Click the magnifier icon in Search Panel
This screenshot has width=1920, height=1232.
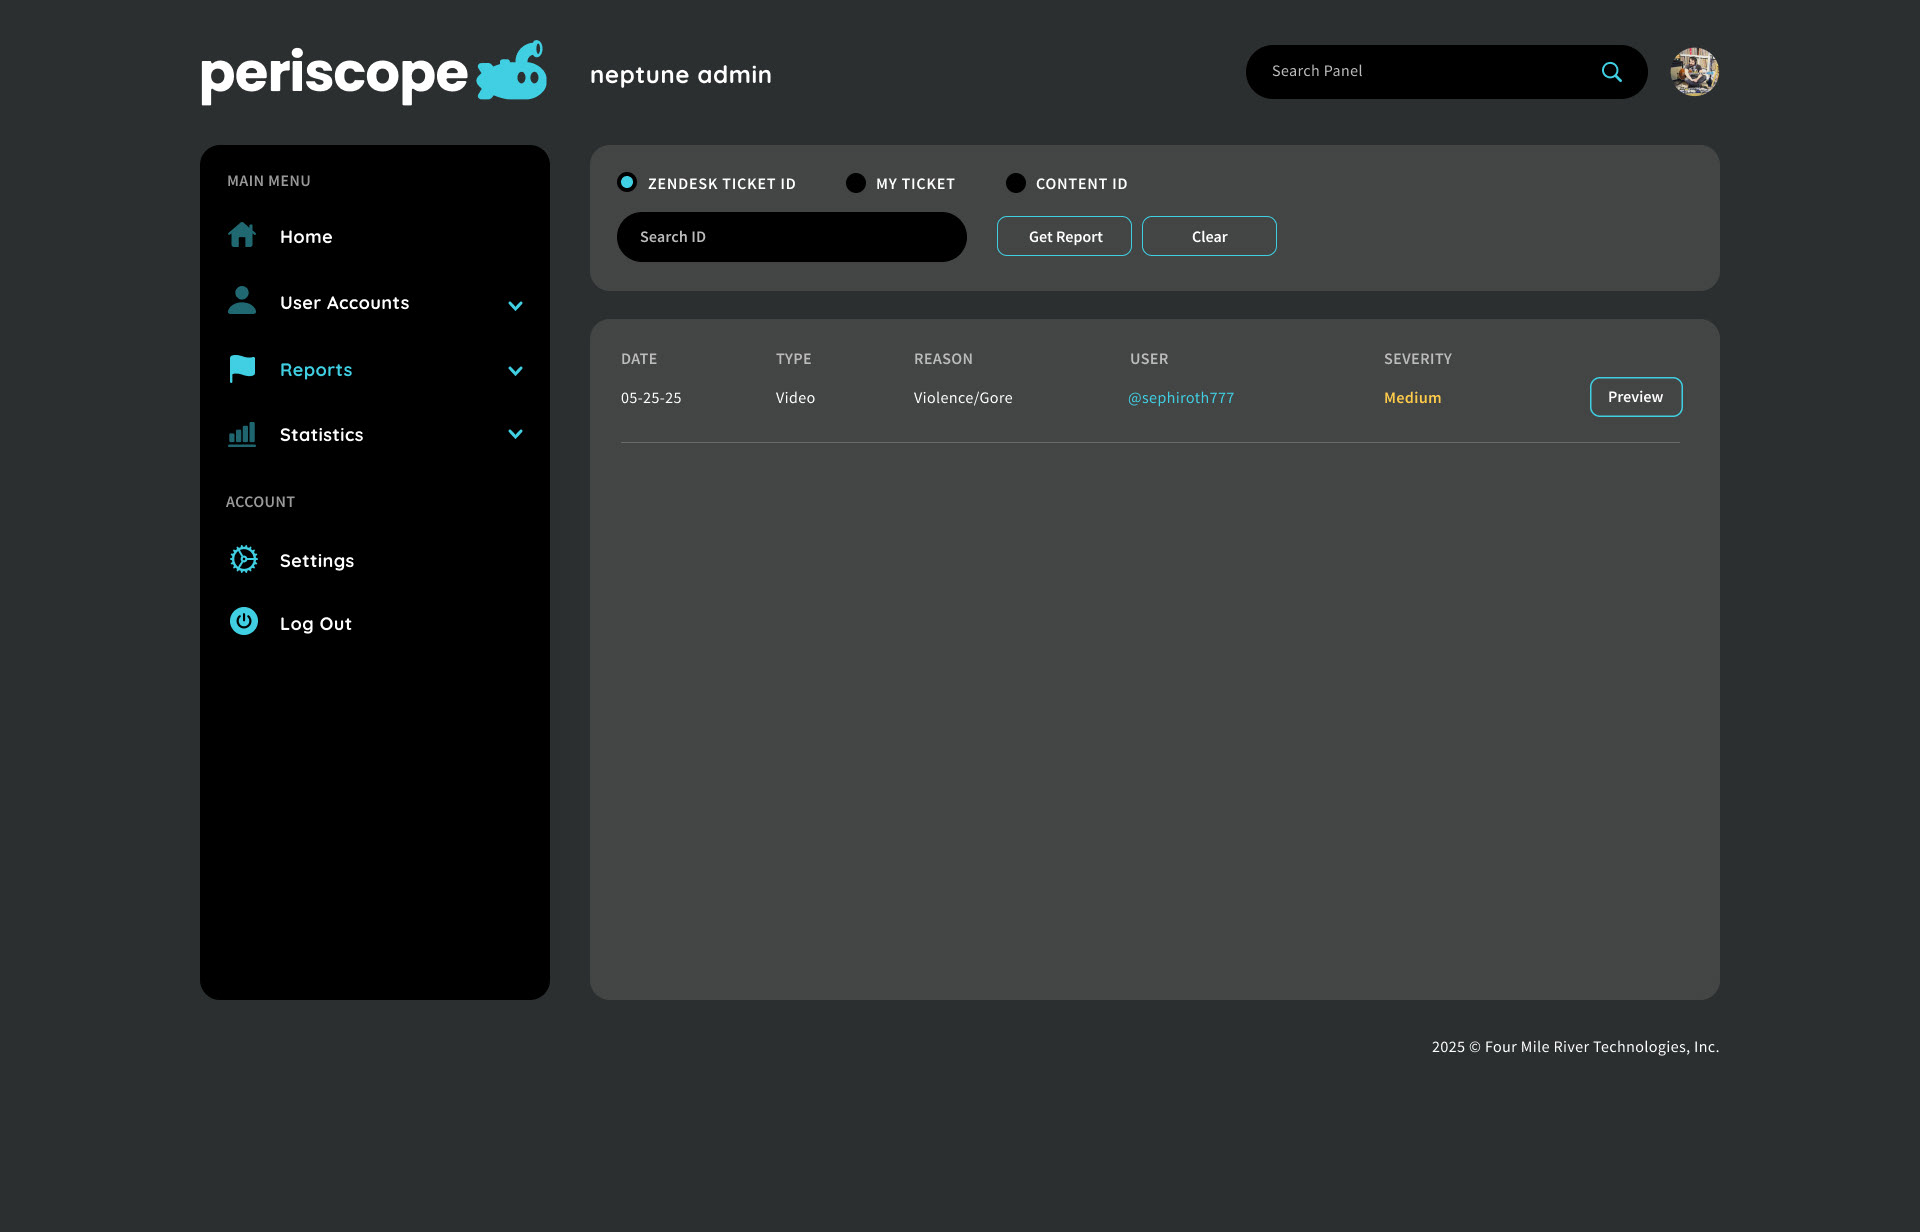pyautogui.click(x=1611, y=72)
